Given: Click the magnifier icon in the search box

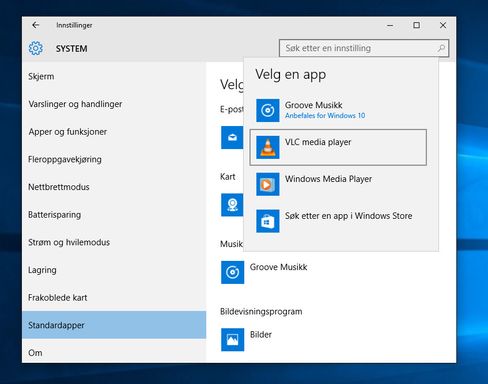Looking at the screenshot, I should tap(441, 48).
